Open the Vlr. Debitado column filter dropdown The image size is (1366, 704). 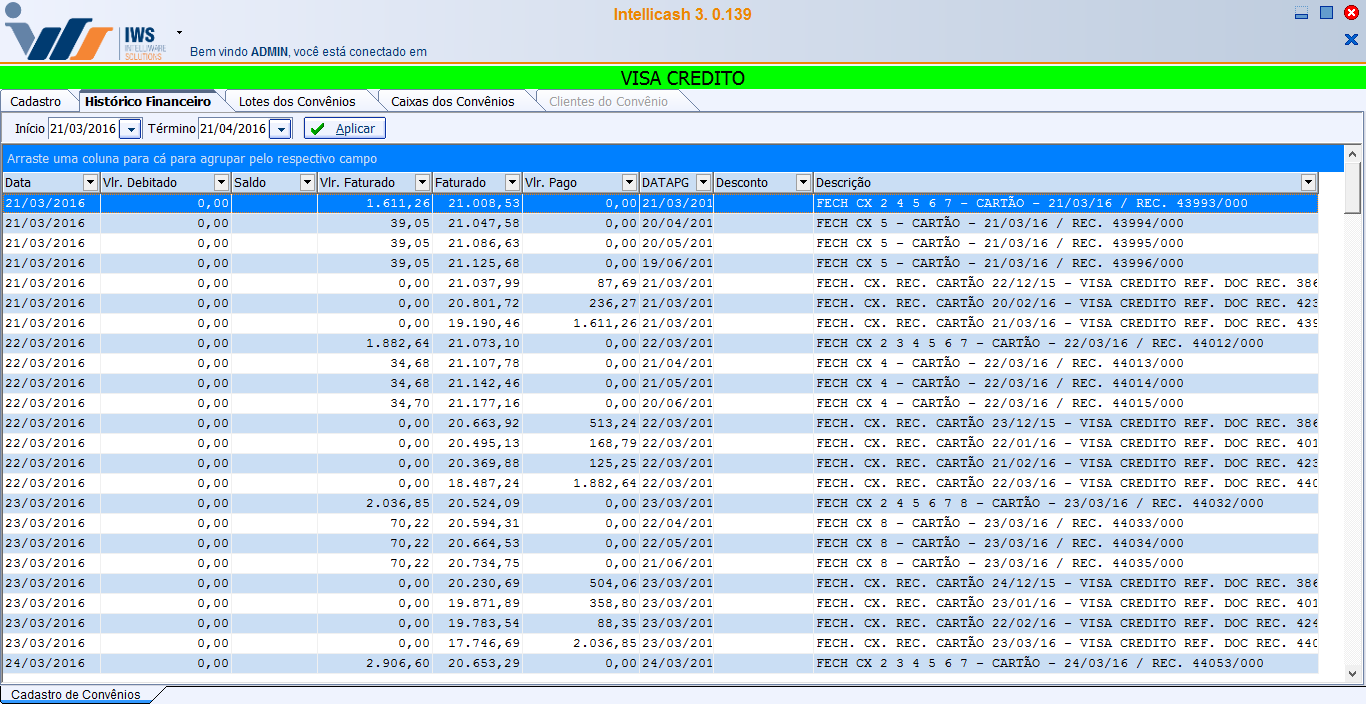(222, 182)
